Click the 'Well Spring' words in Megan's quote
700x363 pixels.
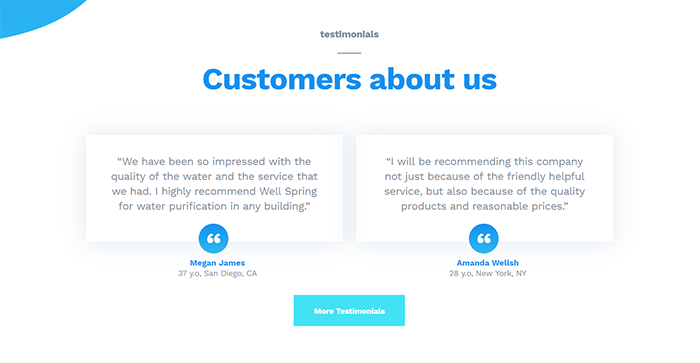pos(288,191)
